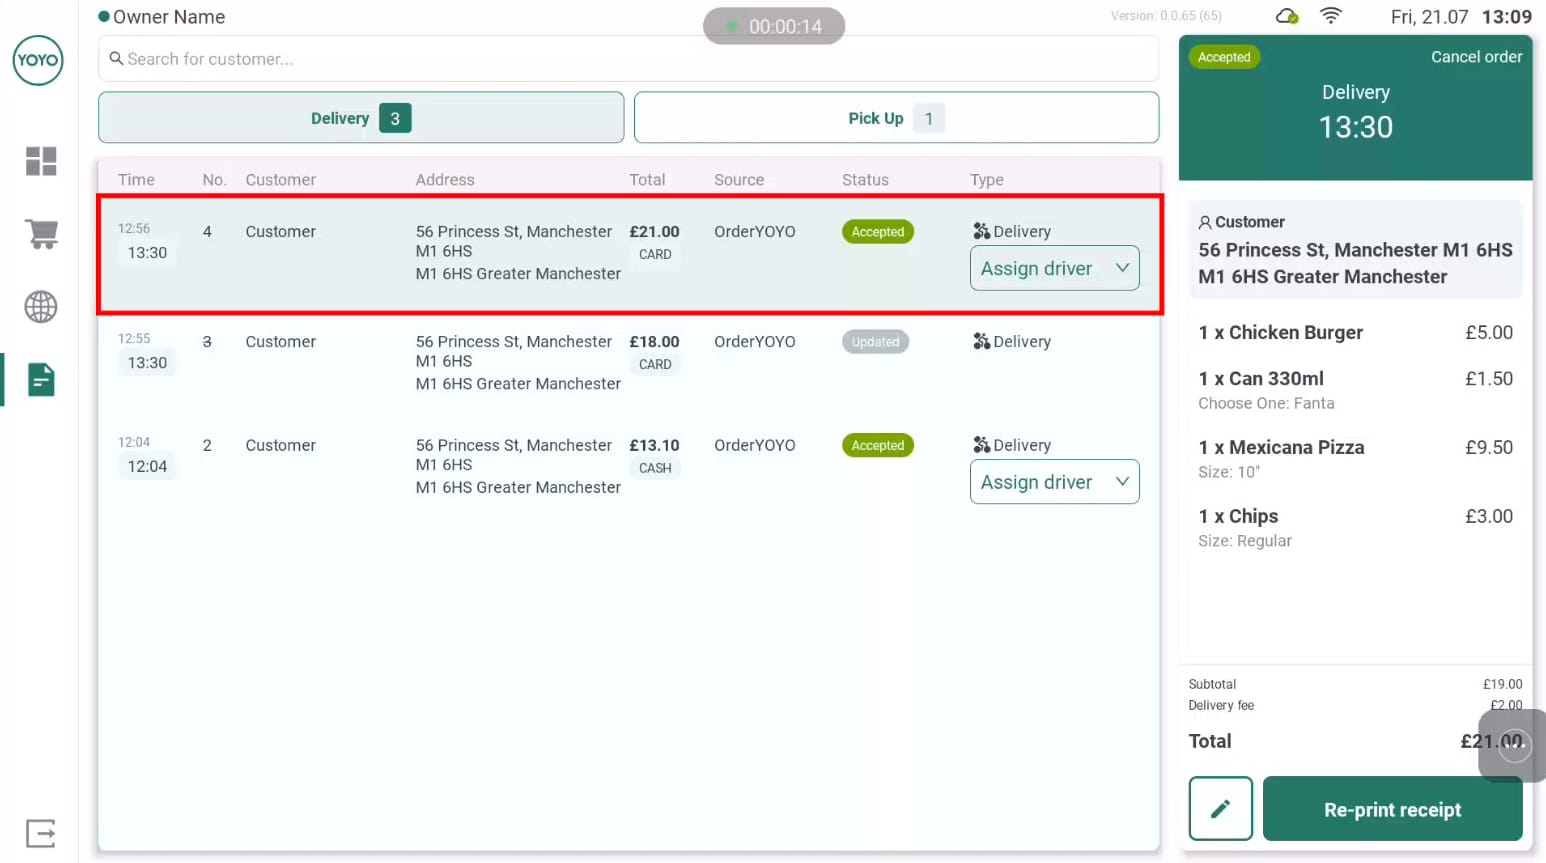Click the timer showing 00:00:14

click(x=774, y=26)
